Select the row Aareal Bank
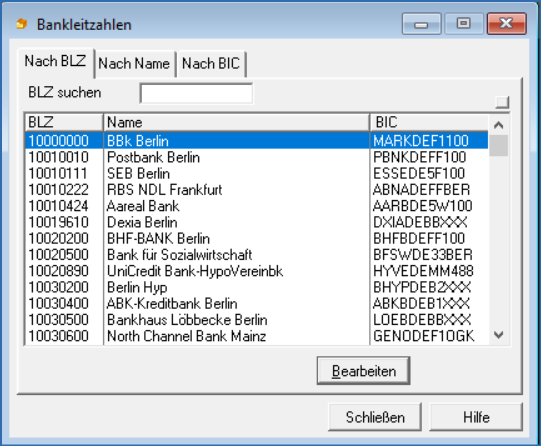The width and height of the screenshot is (541, 446). coord(257,206)
